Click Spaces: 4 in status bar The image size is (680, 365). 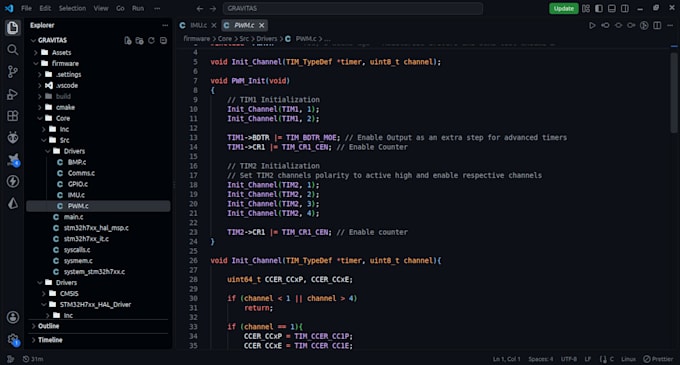point(540,359)
